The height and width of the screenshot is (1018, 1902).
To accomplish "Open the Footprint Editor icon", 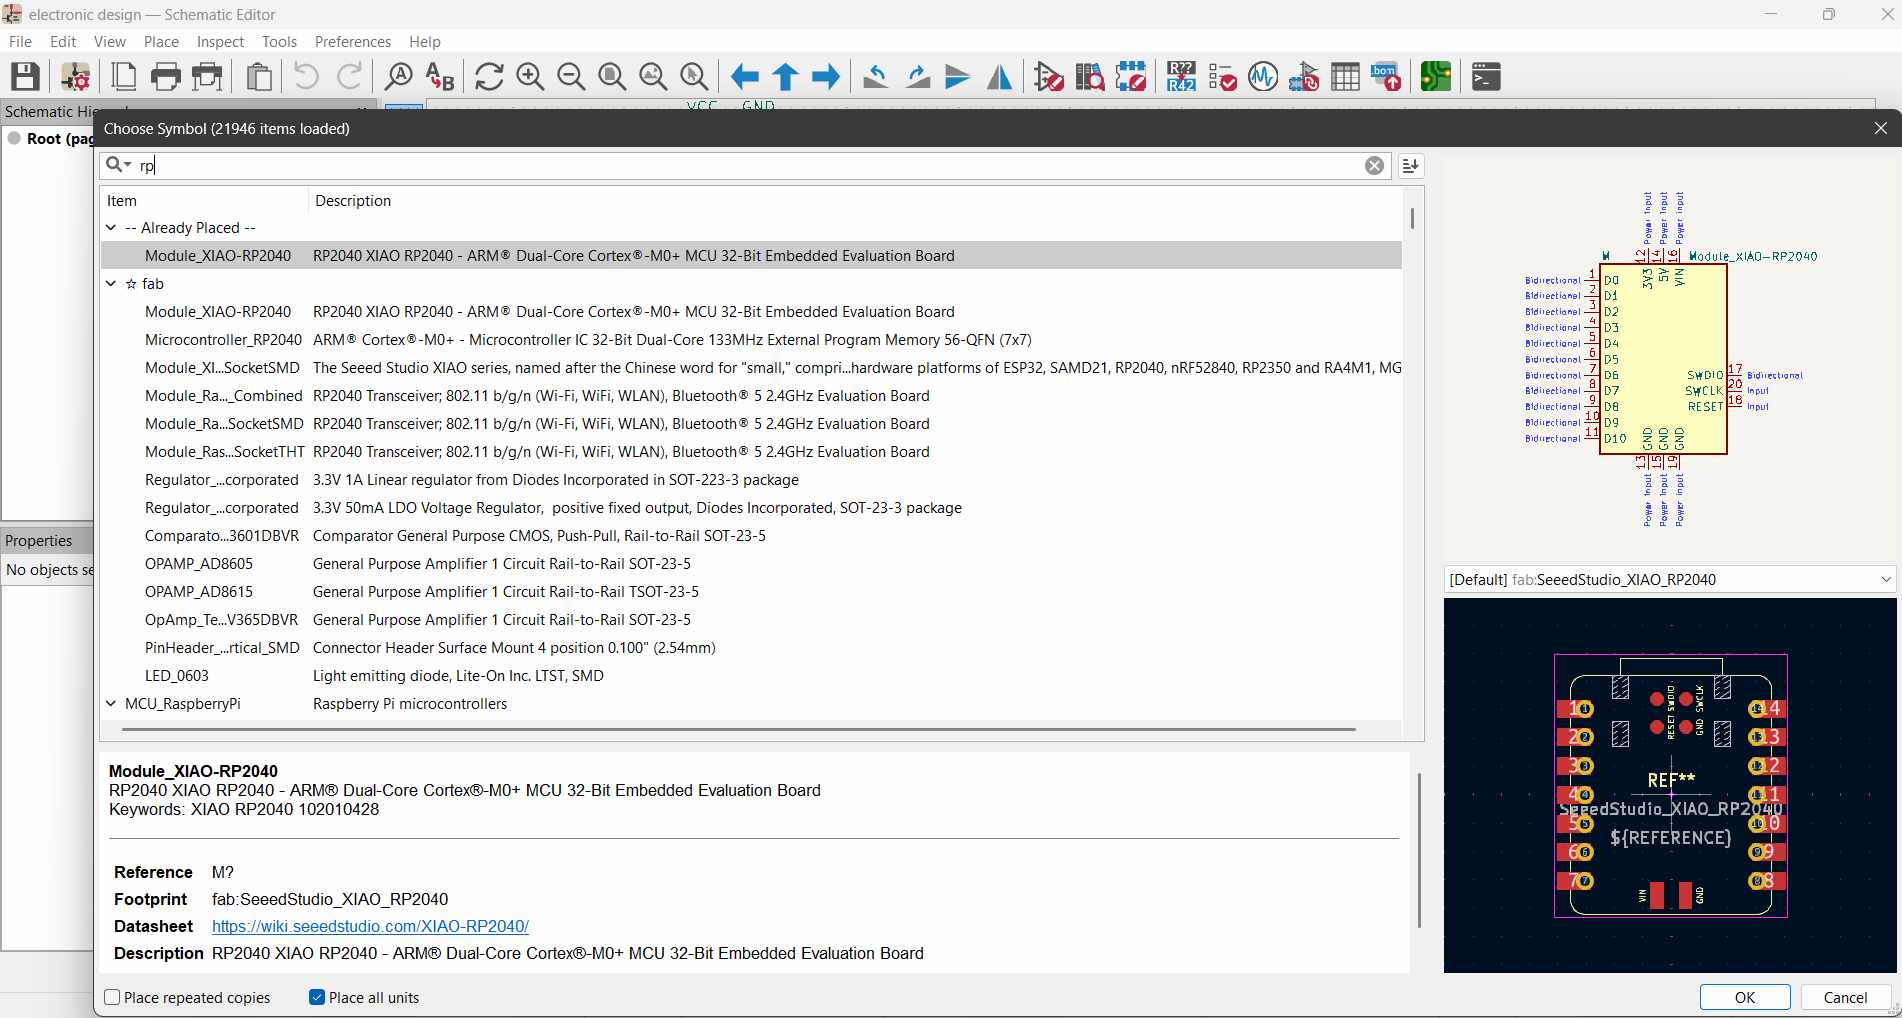I will (1131, 77).
